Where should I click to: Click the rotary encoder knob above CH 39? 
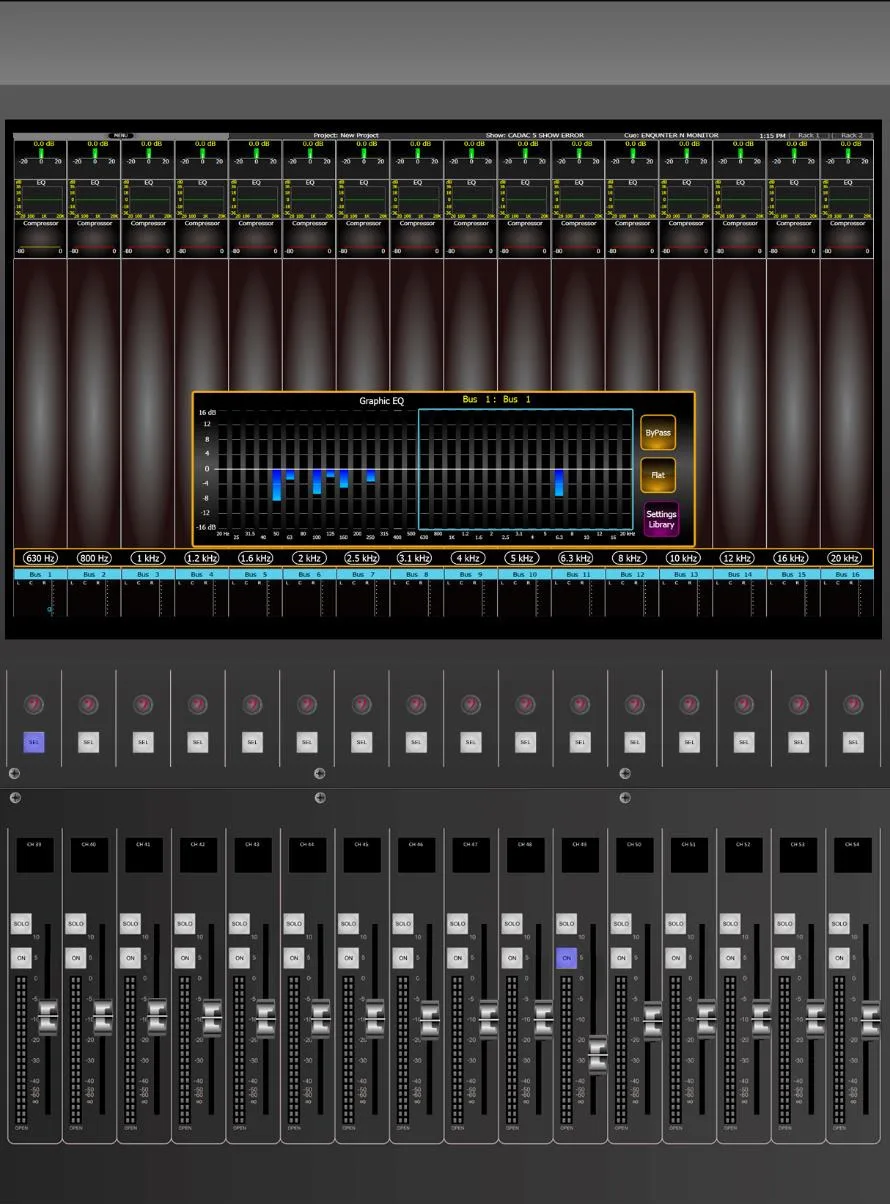point(35,705)
